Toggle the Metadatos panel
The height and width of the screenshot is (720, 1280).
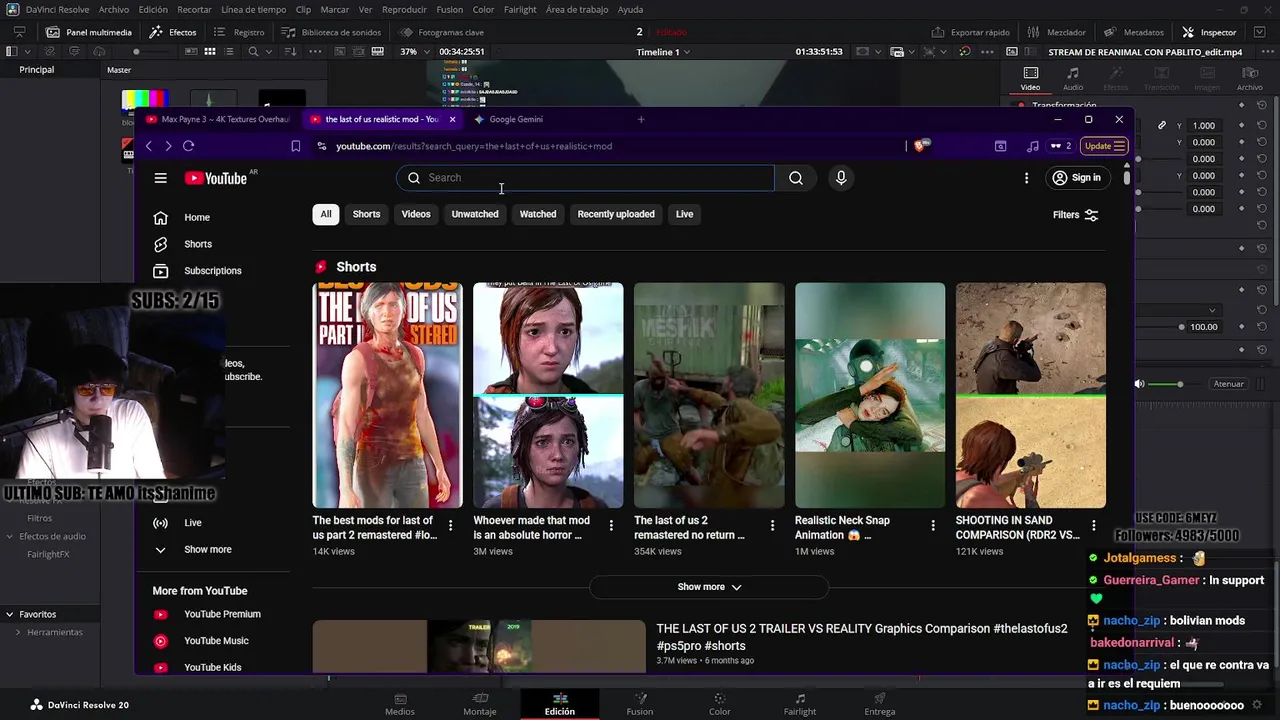click(1134, 32)
